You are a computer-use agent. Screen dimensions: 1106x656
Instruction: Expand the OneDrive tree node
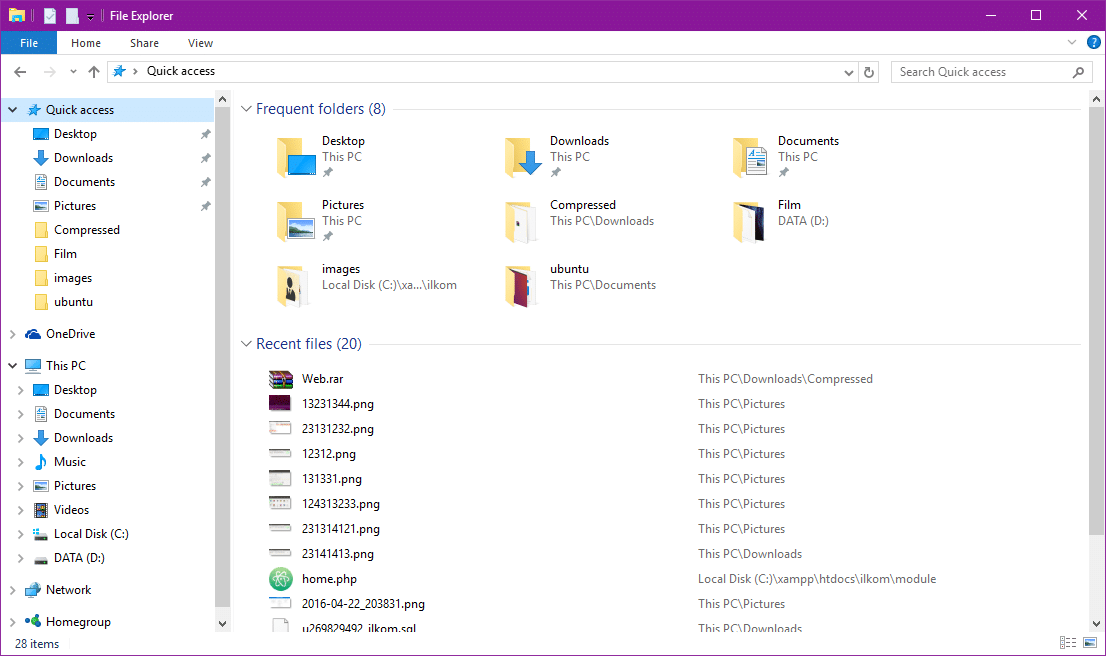click(x=13, y=334)
